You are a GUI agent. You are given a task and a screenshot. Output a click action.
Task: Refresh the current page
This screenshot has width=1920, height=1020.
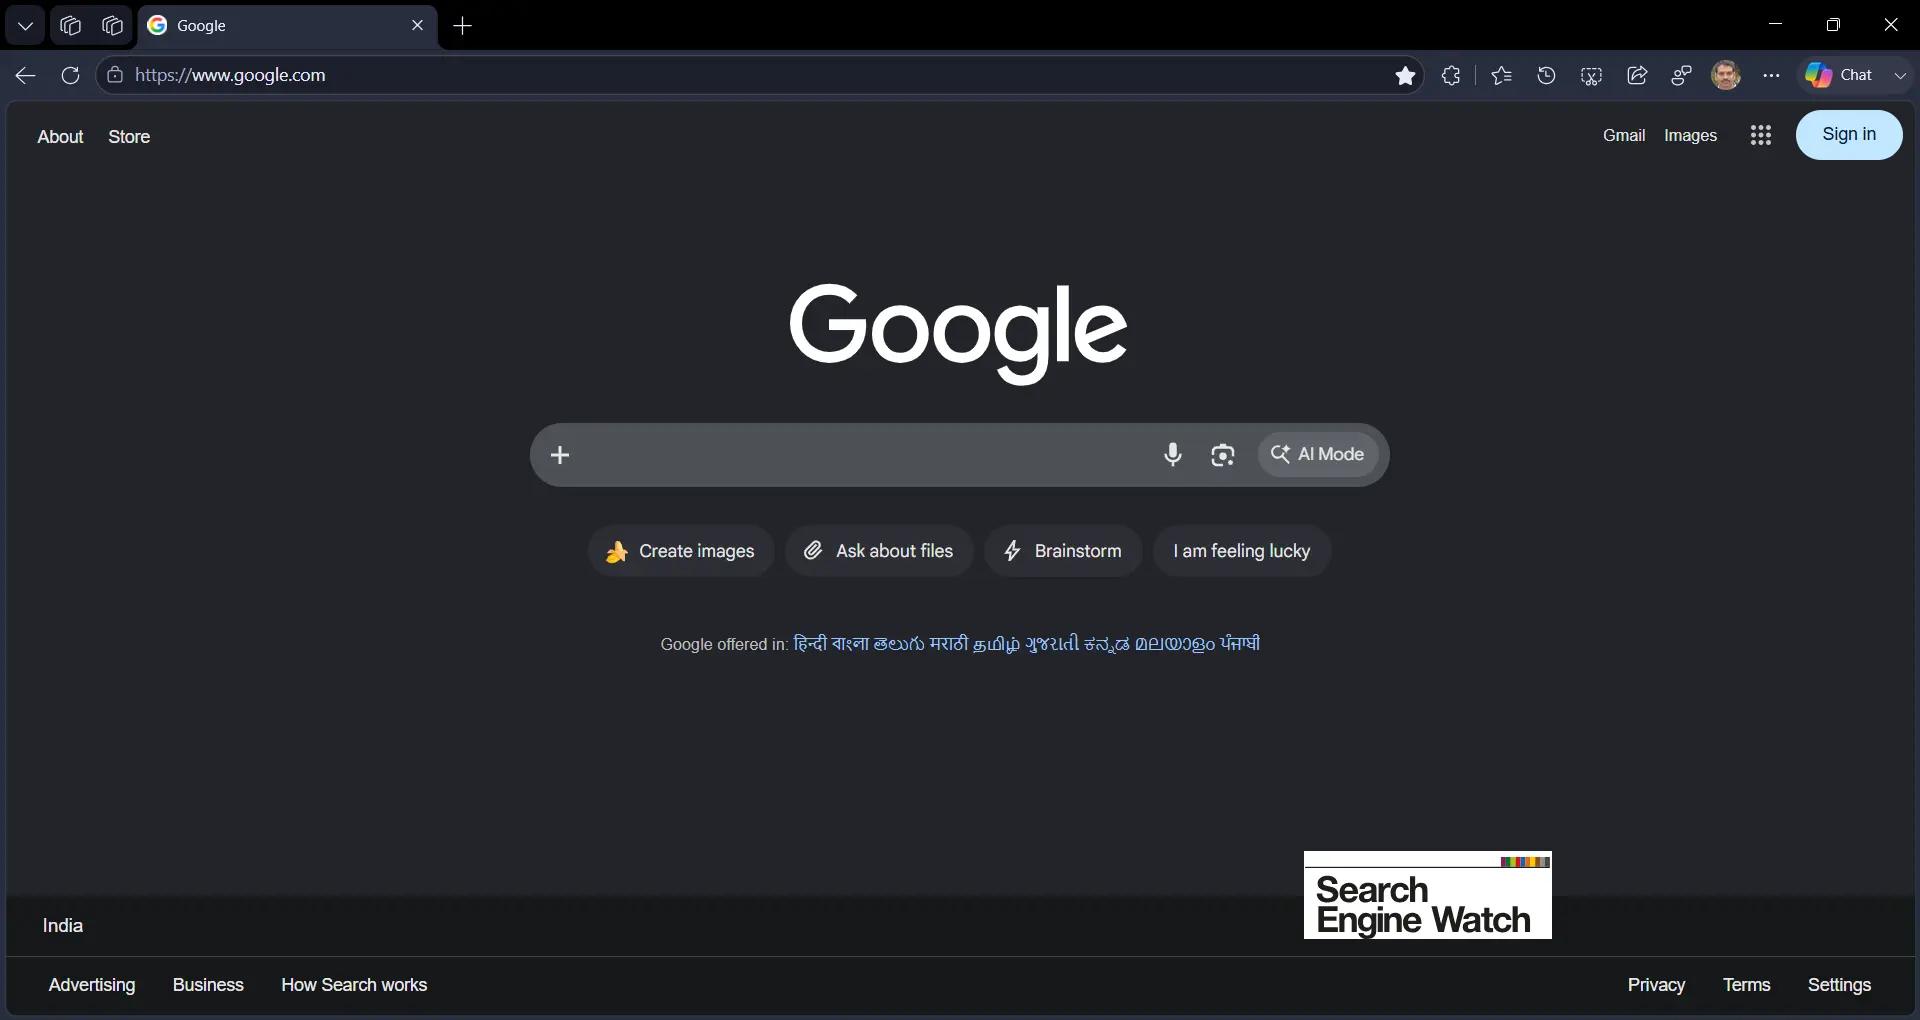coord(70,75)
